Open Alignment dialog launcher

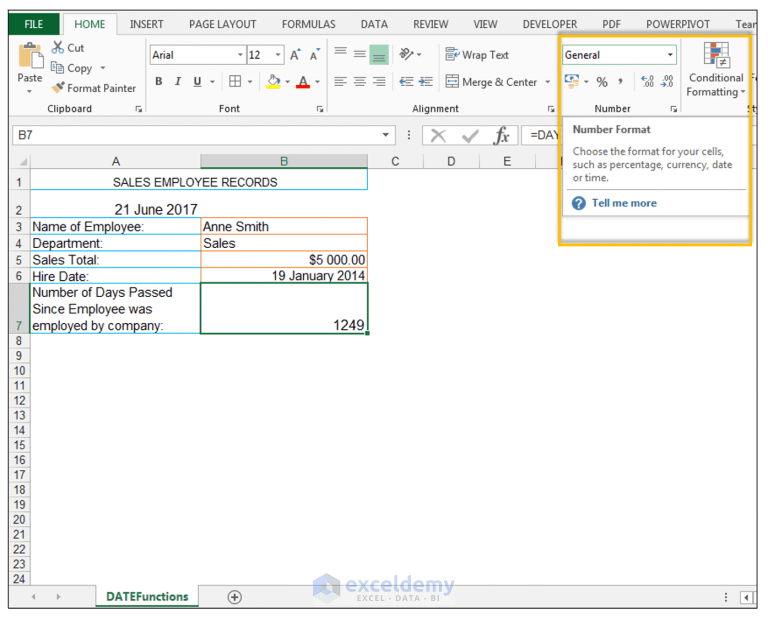coord(551,109)
